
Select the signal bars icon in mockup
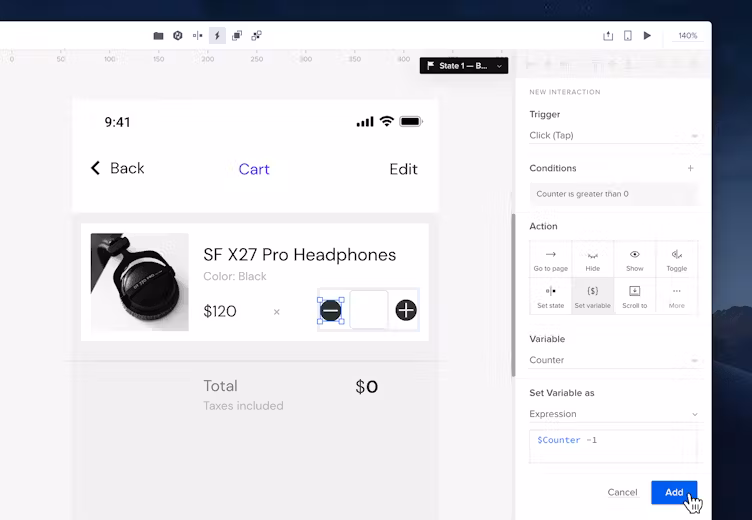point(365,122)
